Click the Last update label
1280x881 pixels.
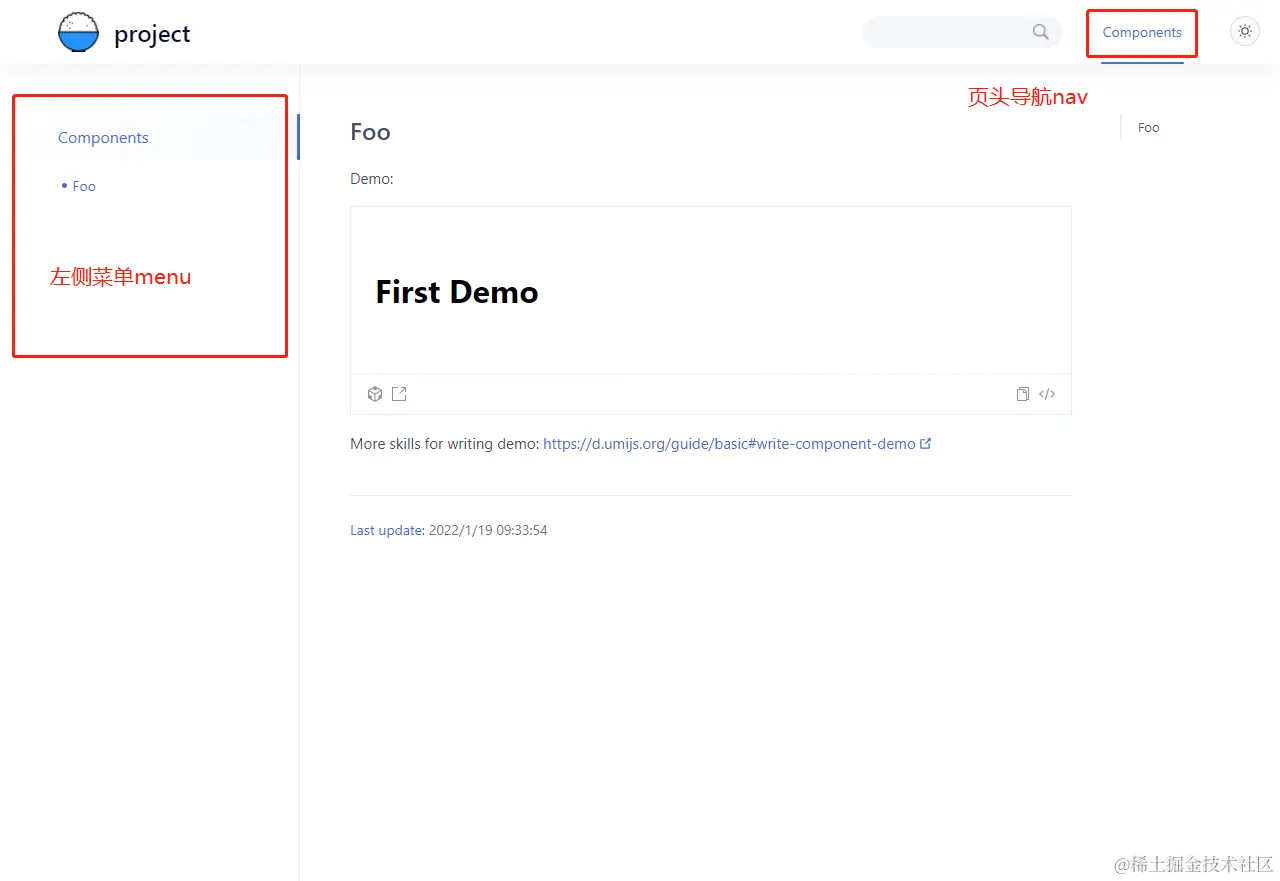pyautogui.click(x=387, y=530)
